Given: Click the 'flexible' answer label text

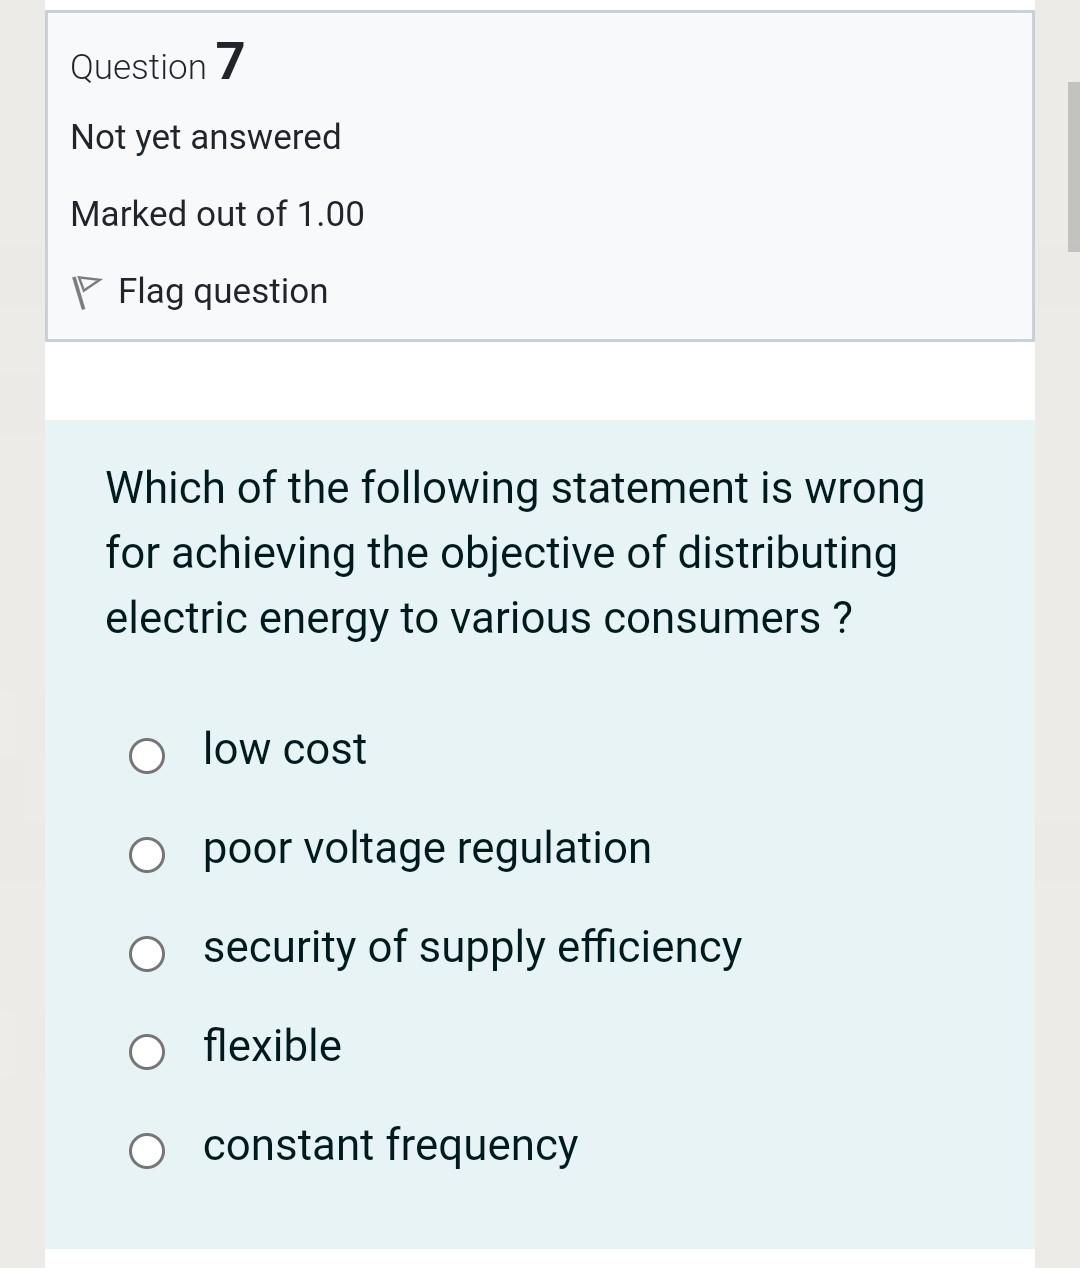Looking at the screenshot, I should [272, 1046].
